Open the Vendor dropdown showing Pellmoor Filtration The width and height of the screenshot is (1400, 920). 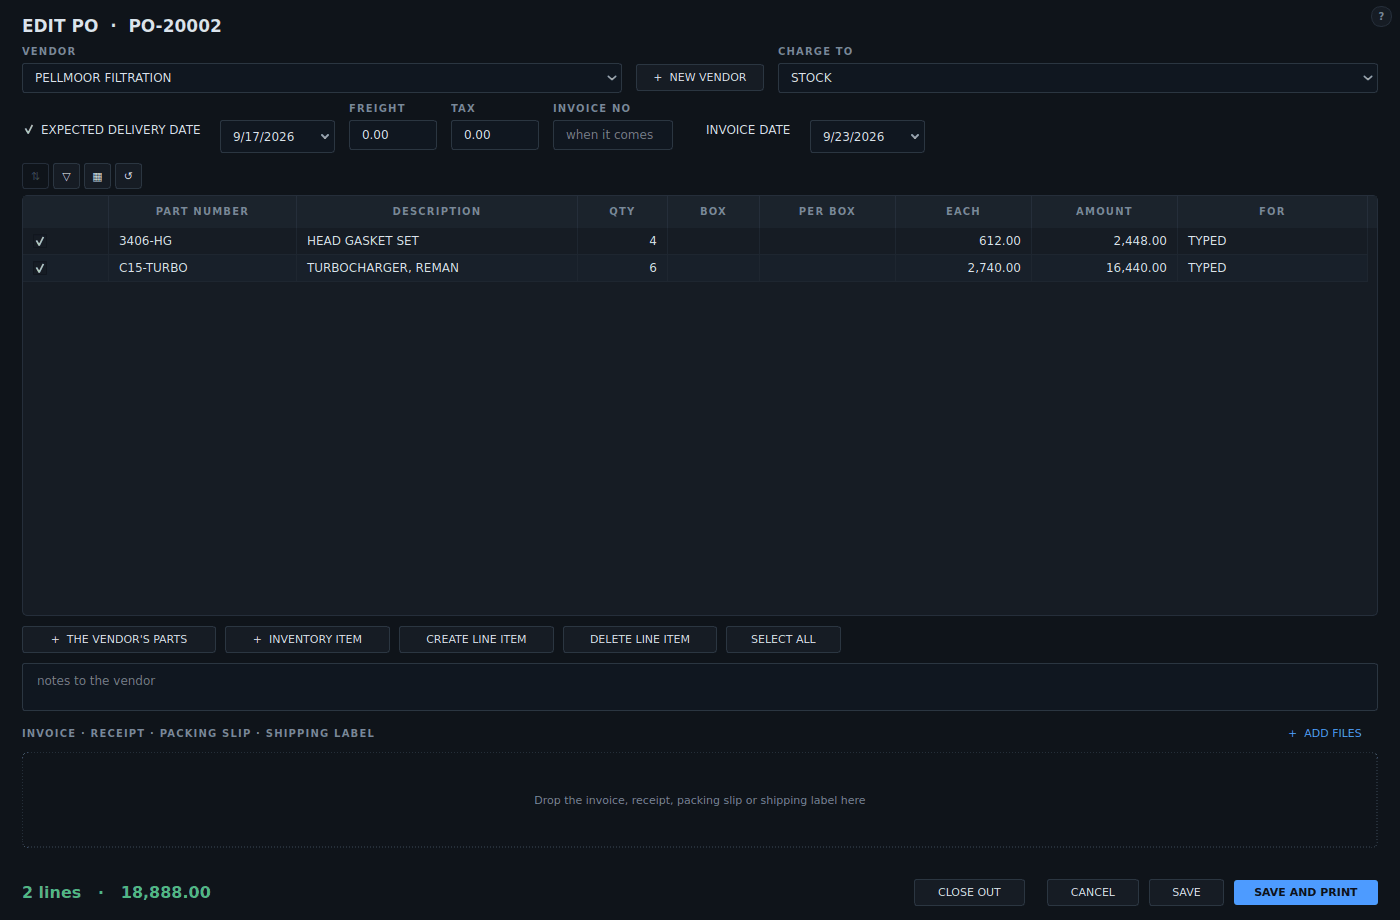click(x=322, y=78)
